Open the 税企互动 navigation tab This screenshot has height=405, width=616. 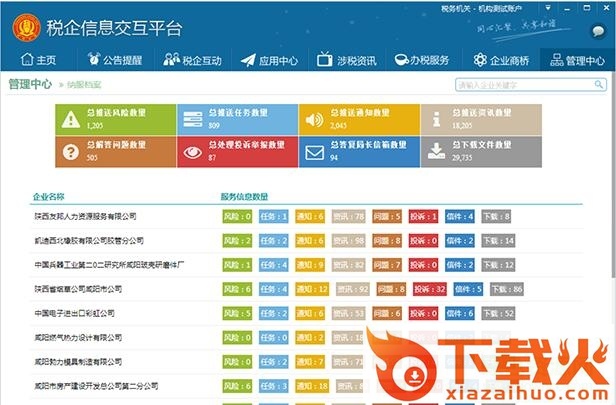[190, 61]
